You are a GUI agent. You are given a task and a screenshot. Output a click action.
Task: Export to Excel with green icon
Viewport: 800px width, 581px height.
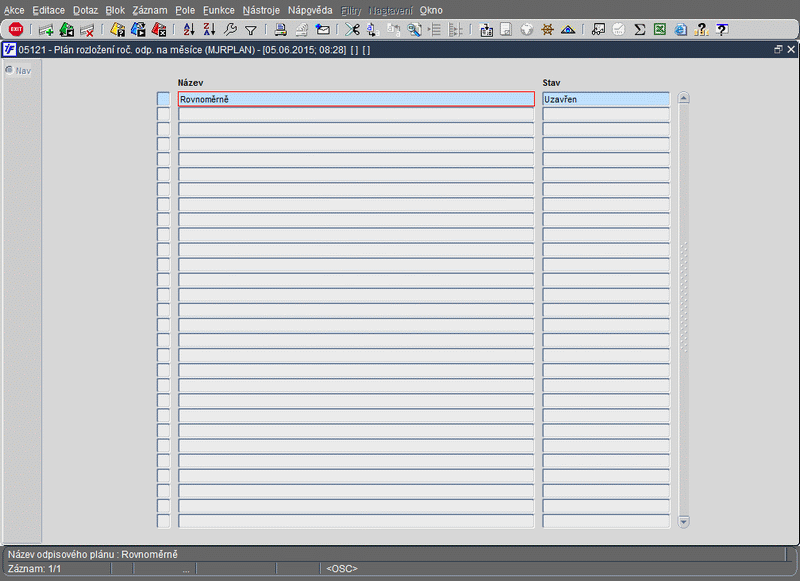point(660,30)
